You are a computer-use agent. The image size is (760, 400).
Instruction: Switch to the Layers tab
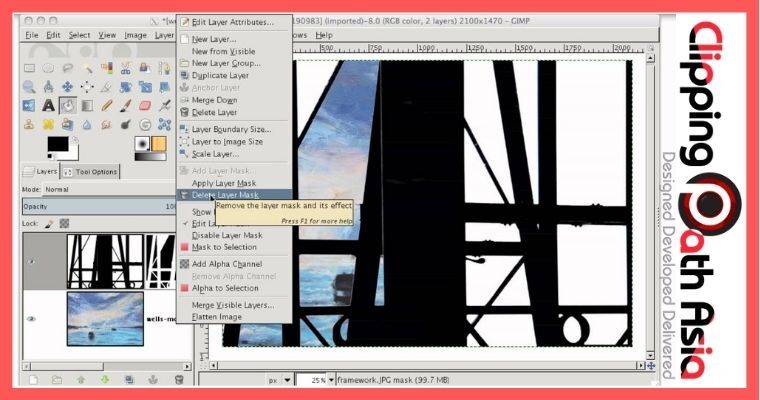(41, 172)
